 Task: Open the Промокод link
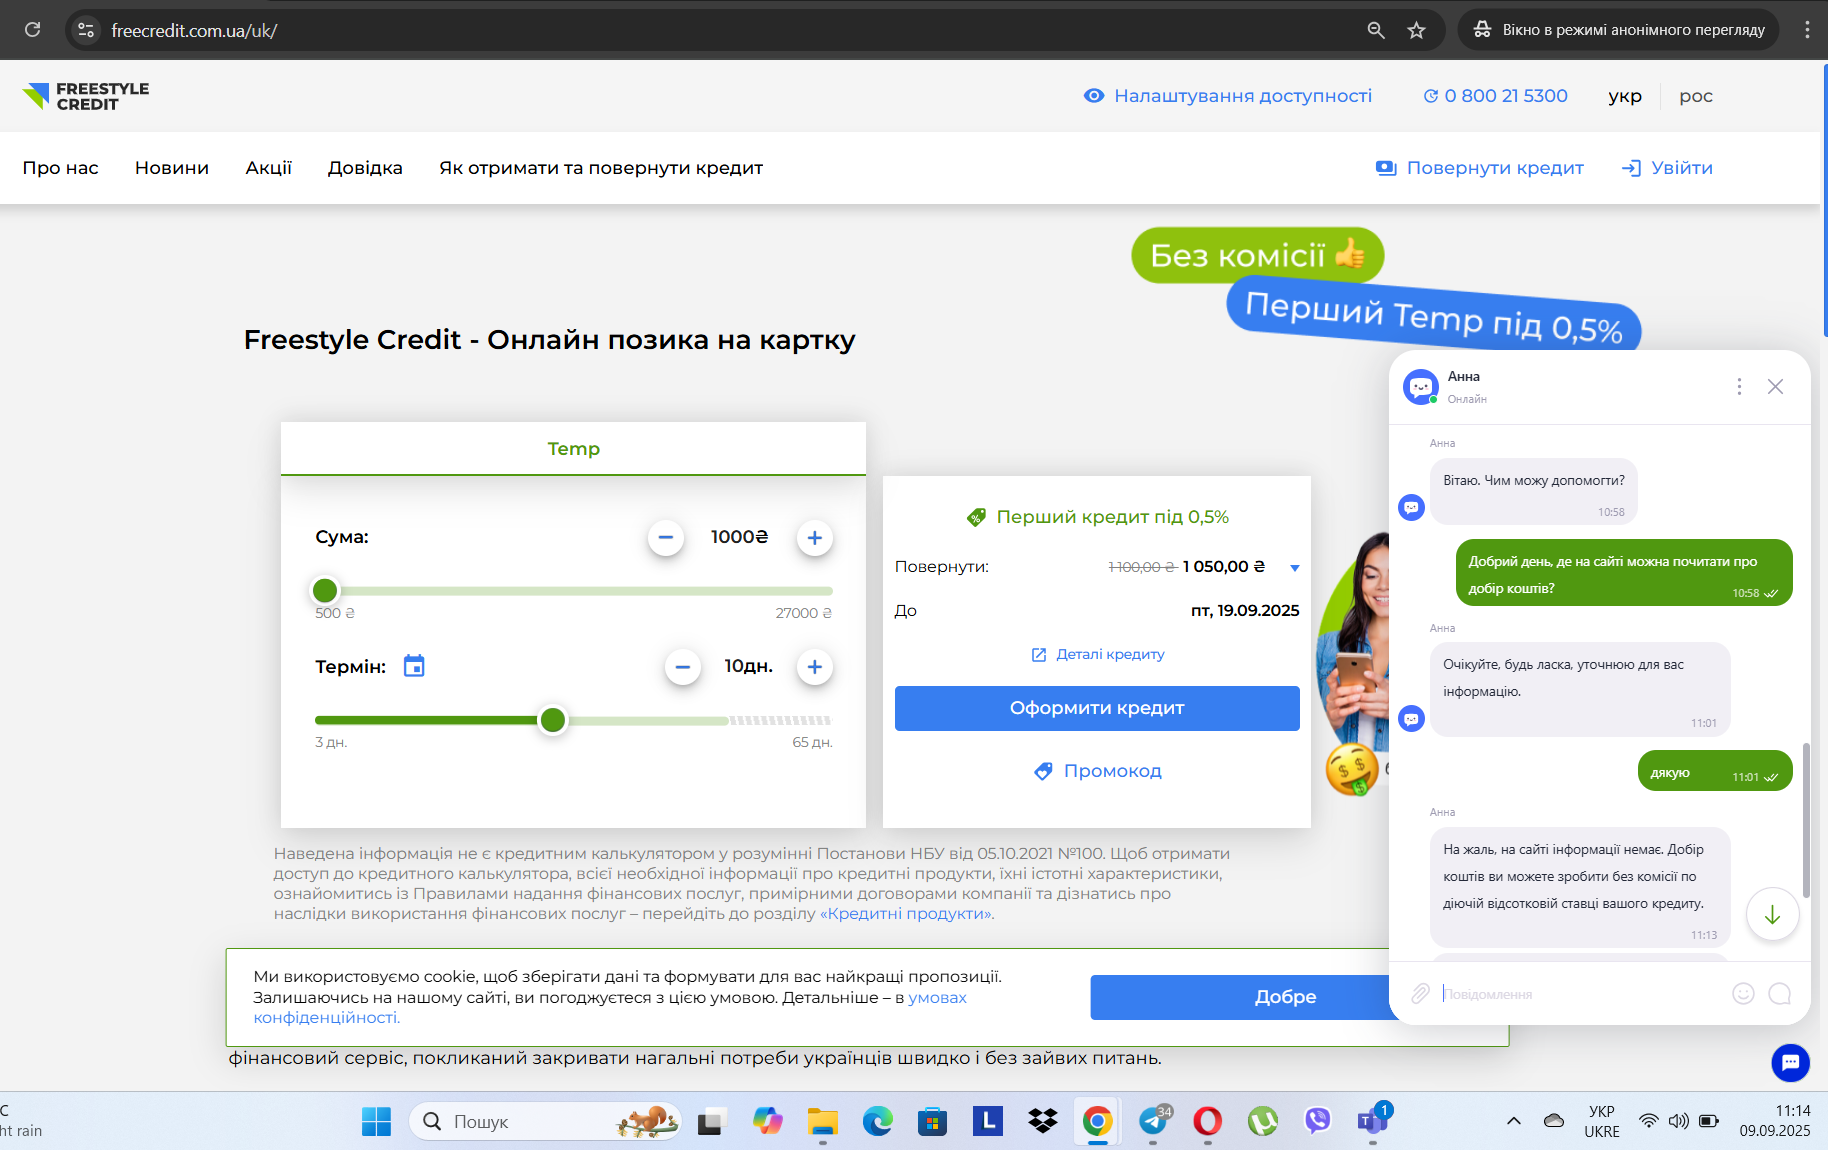[1098, 771]
